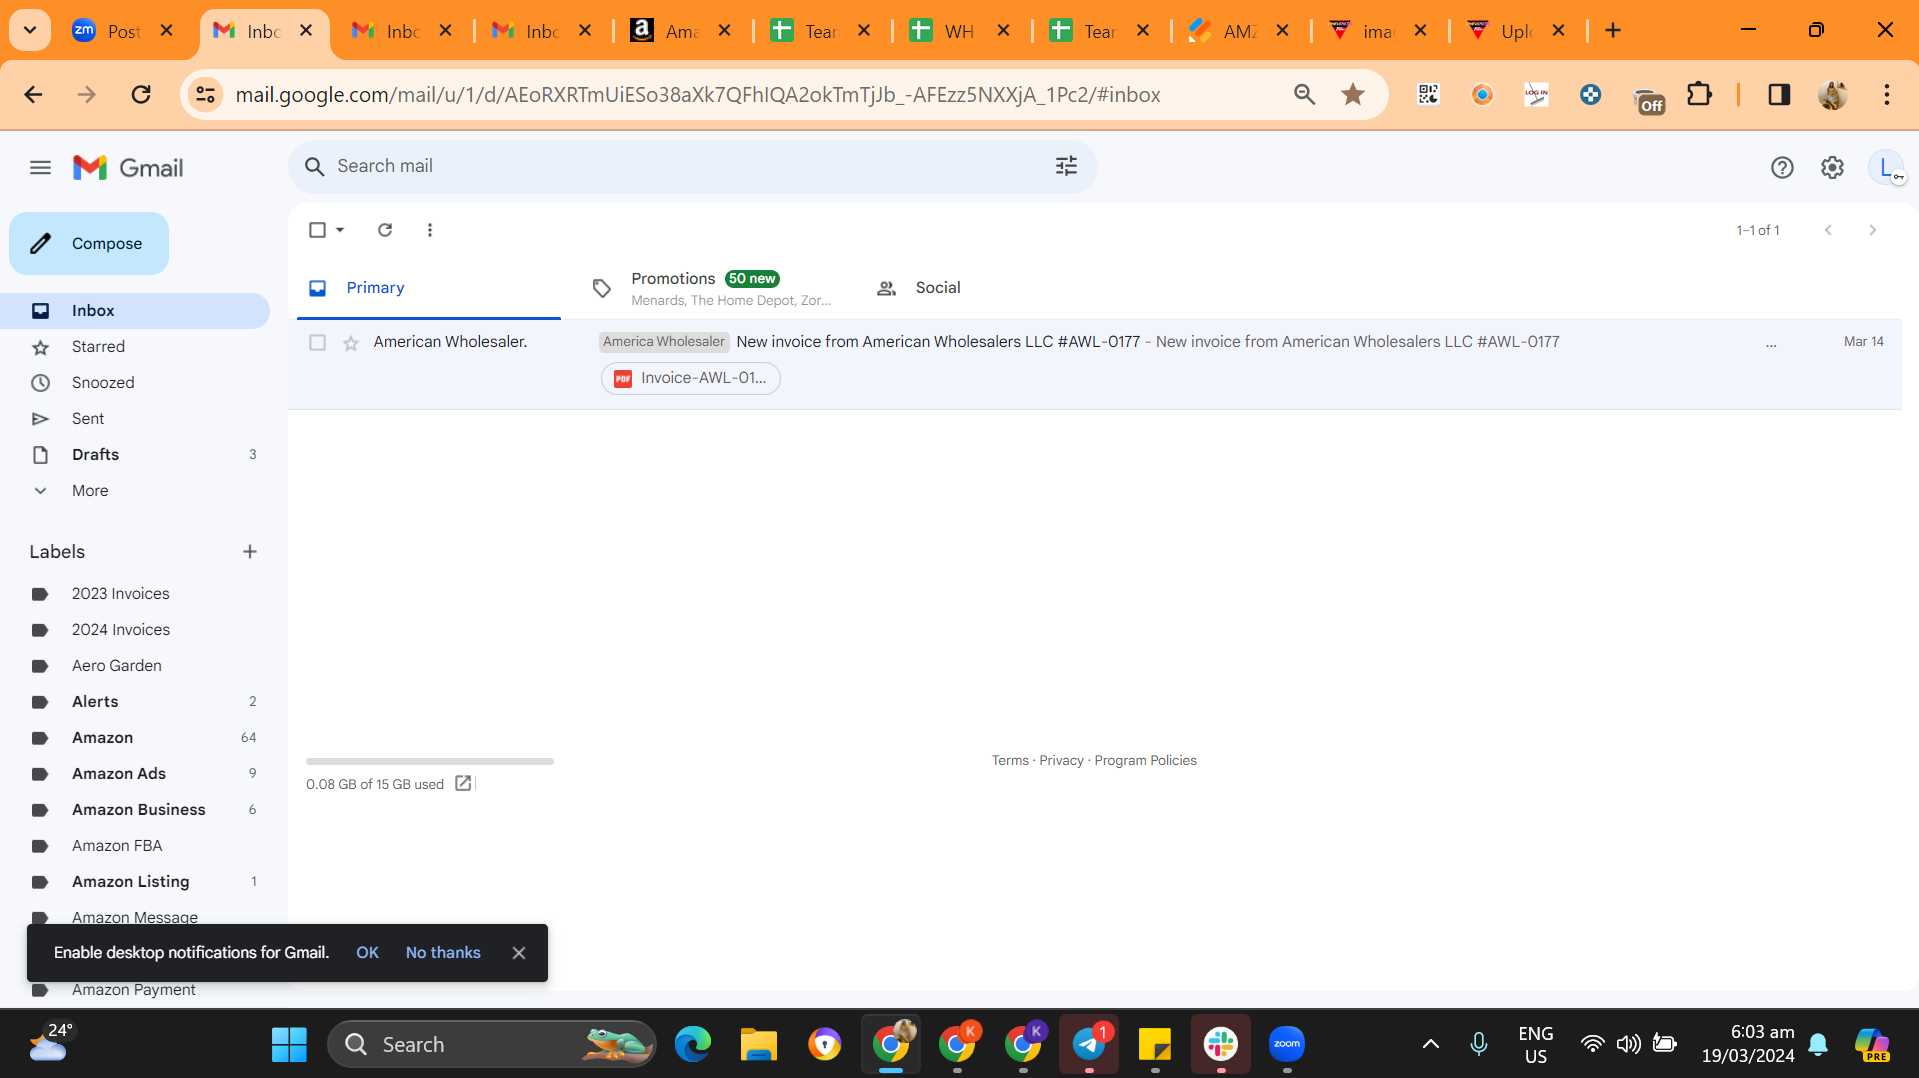The width and height of the screenshot is (1919, 1078).
Task: Open Zoom from the taskbar
Action: [x=1287, y=1044]
